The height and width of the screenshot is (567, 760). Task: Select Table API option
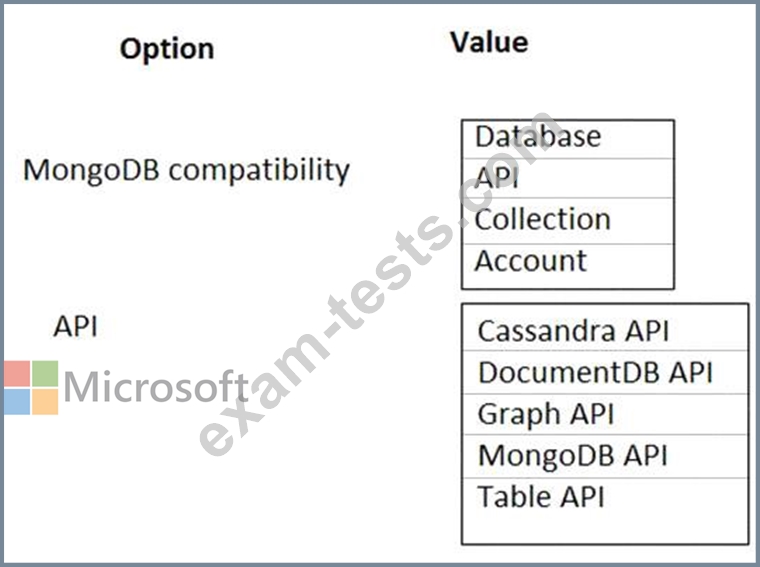[x=605, y=497]
